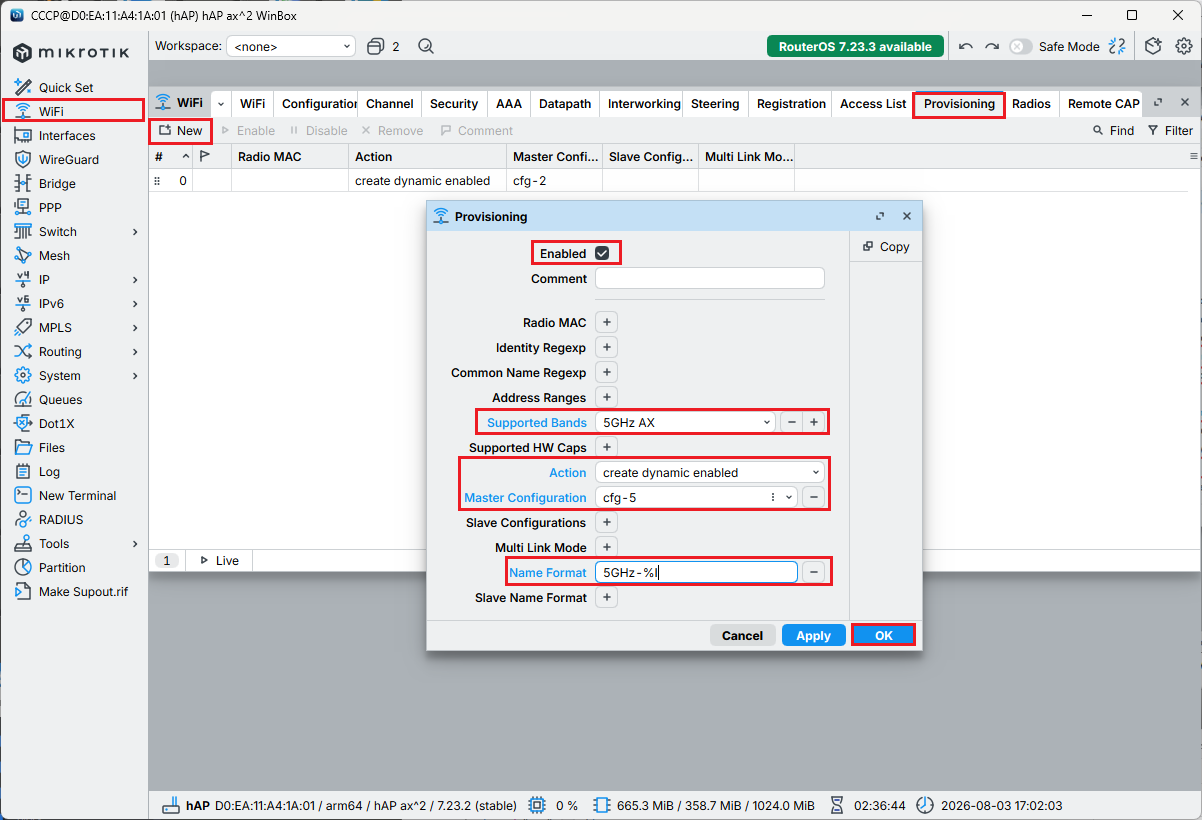This screenshot has height=820, width=1202.
Task: Click OK in the Provisioning dialog
Action: point(883,635)
